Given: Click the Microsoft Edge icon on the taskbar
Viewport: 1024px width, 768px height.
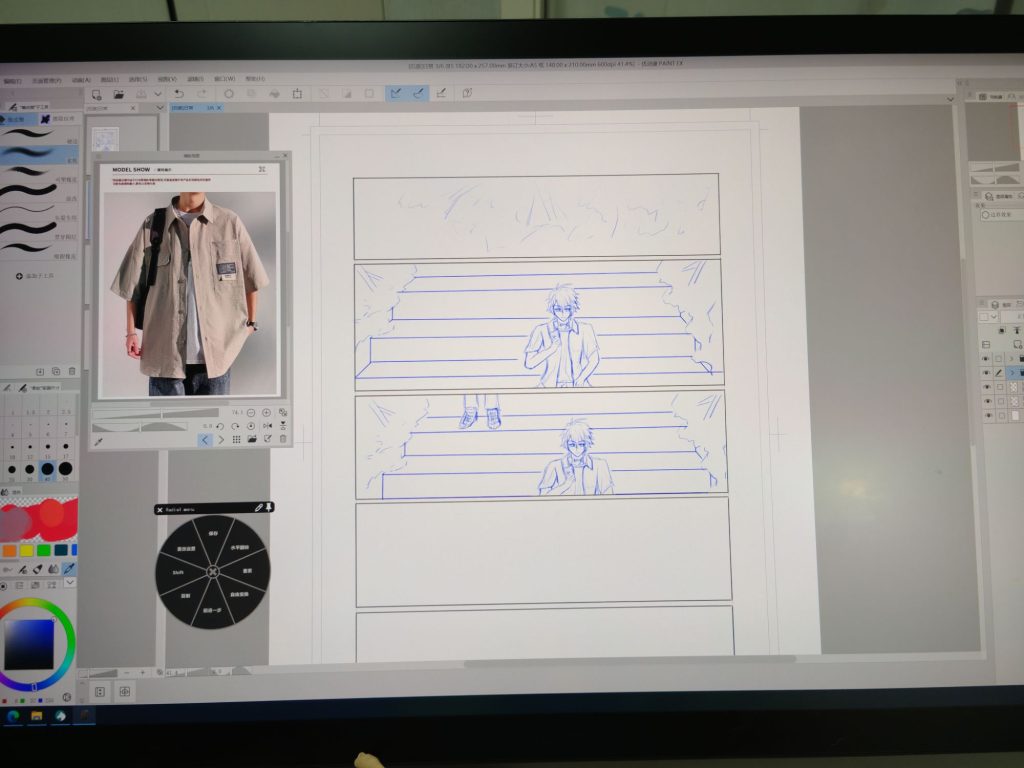Looking at the screenshot, I should (x=12, y=716).
